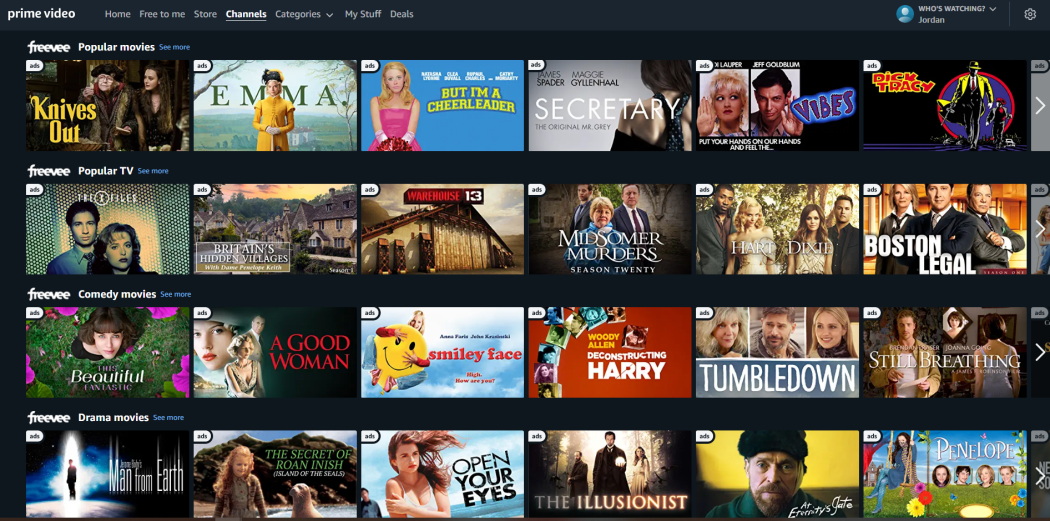Open the Boston Legal thumbnail
1050x521 pixels.
pyautogui.click(x=945, y=229)
